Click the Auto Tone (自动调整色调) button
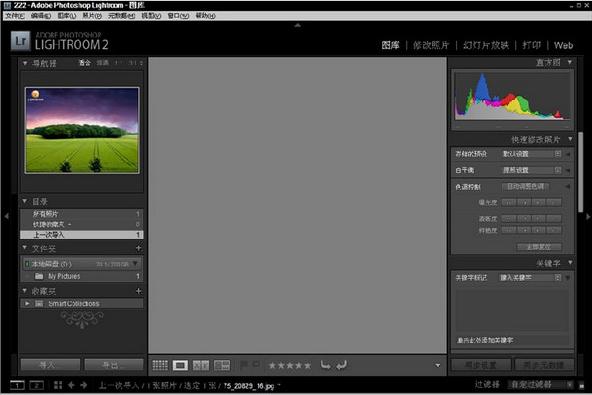This screenshot has width=592, height=395. [526, 187]
